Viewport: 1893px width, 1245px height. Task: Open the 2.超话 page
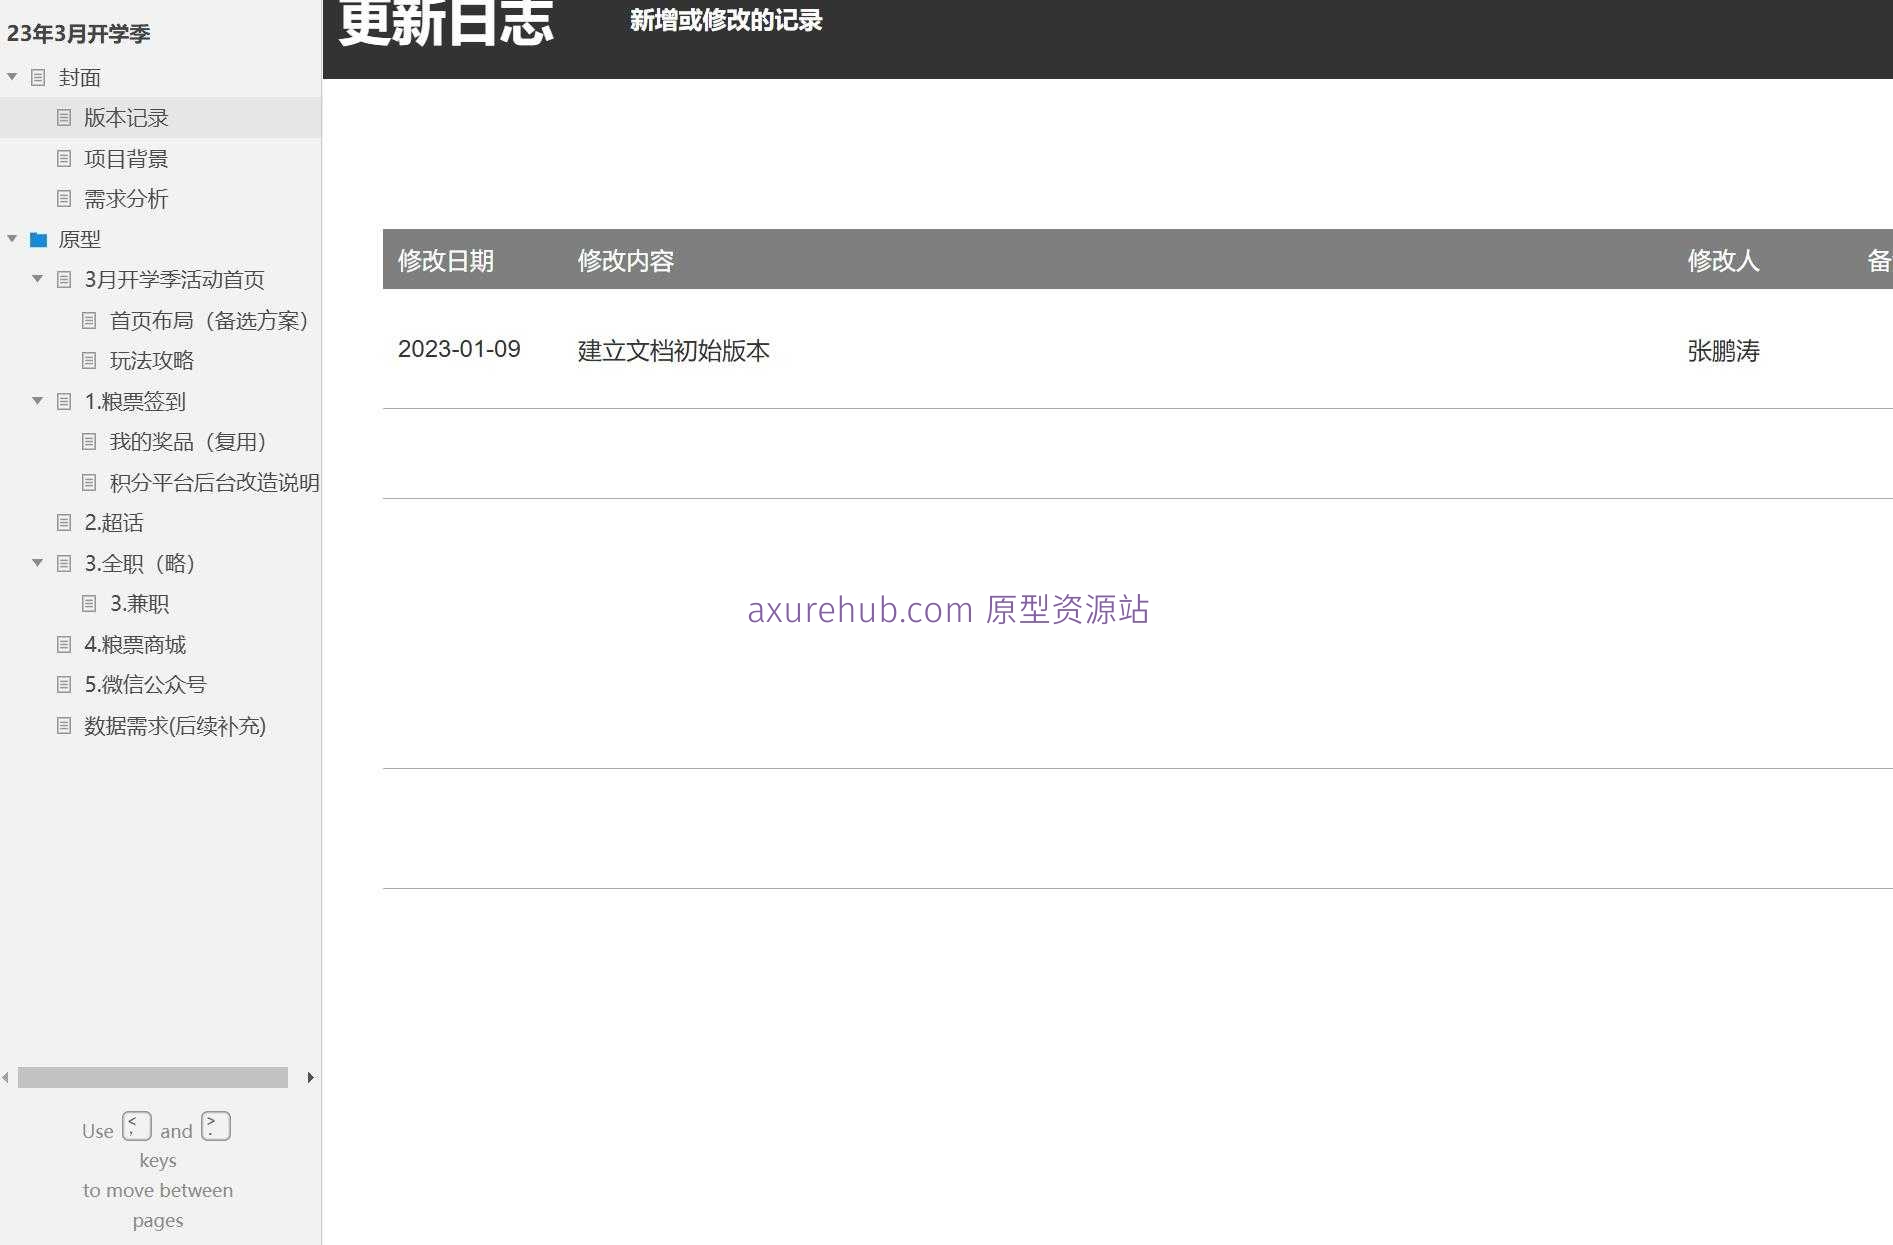[114, 522]
